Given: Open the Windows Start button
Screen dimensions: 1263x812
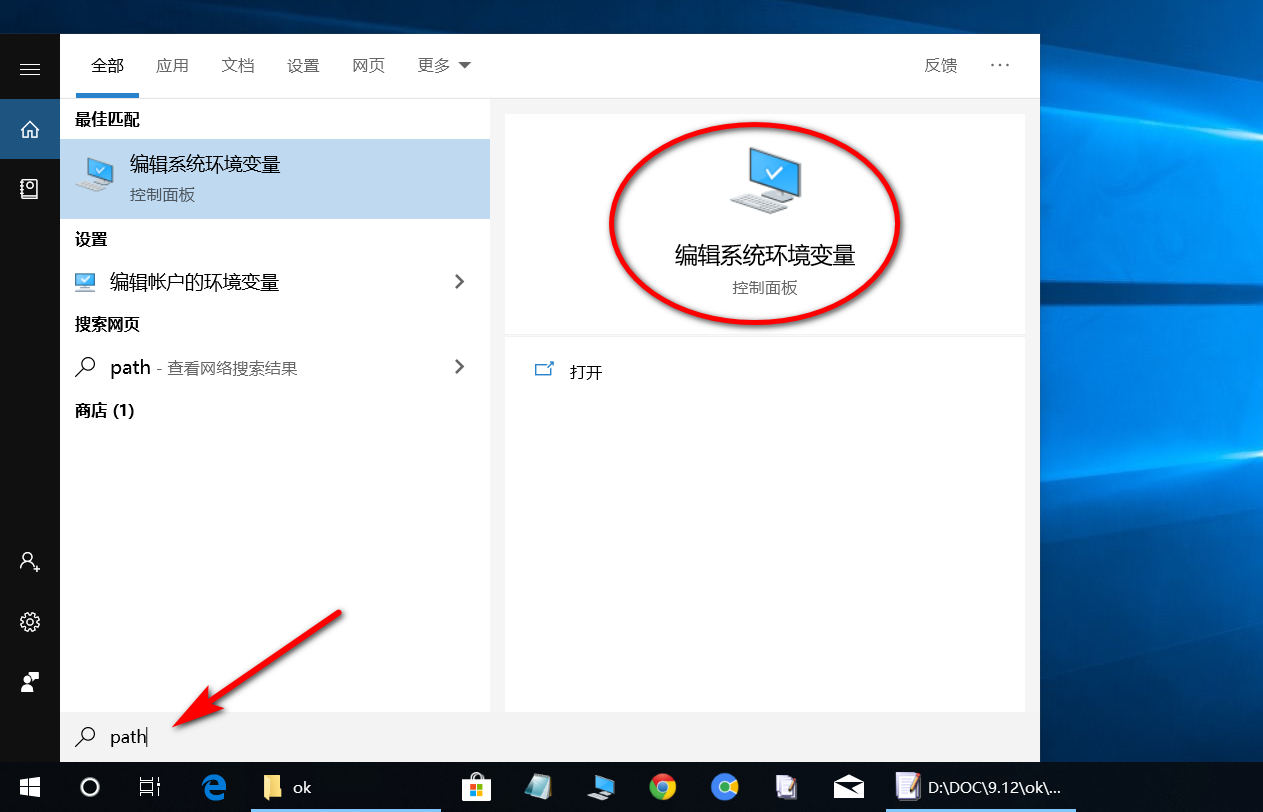Looking at the screenshot, I should pos(30,787).
